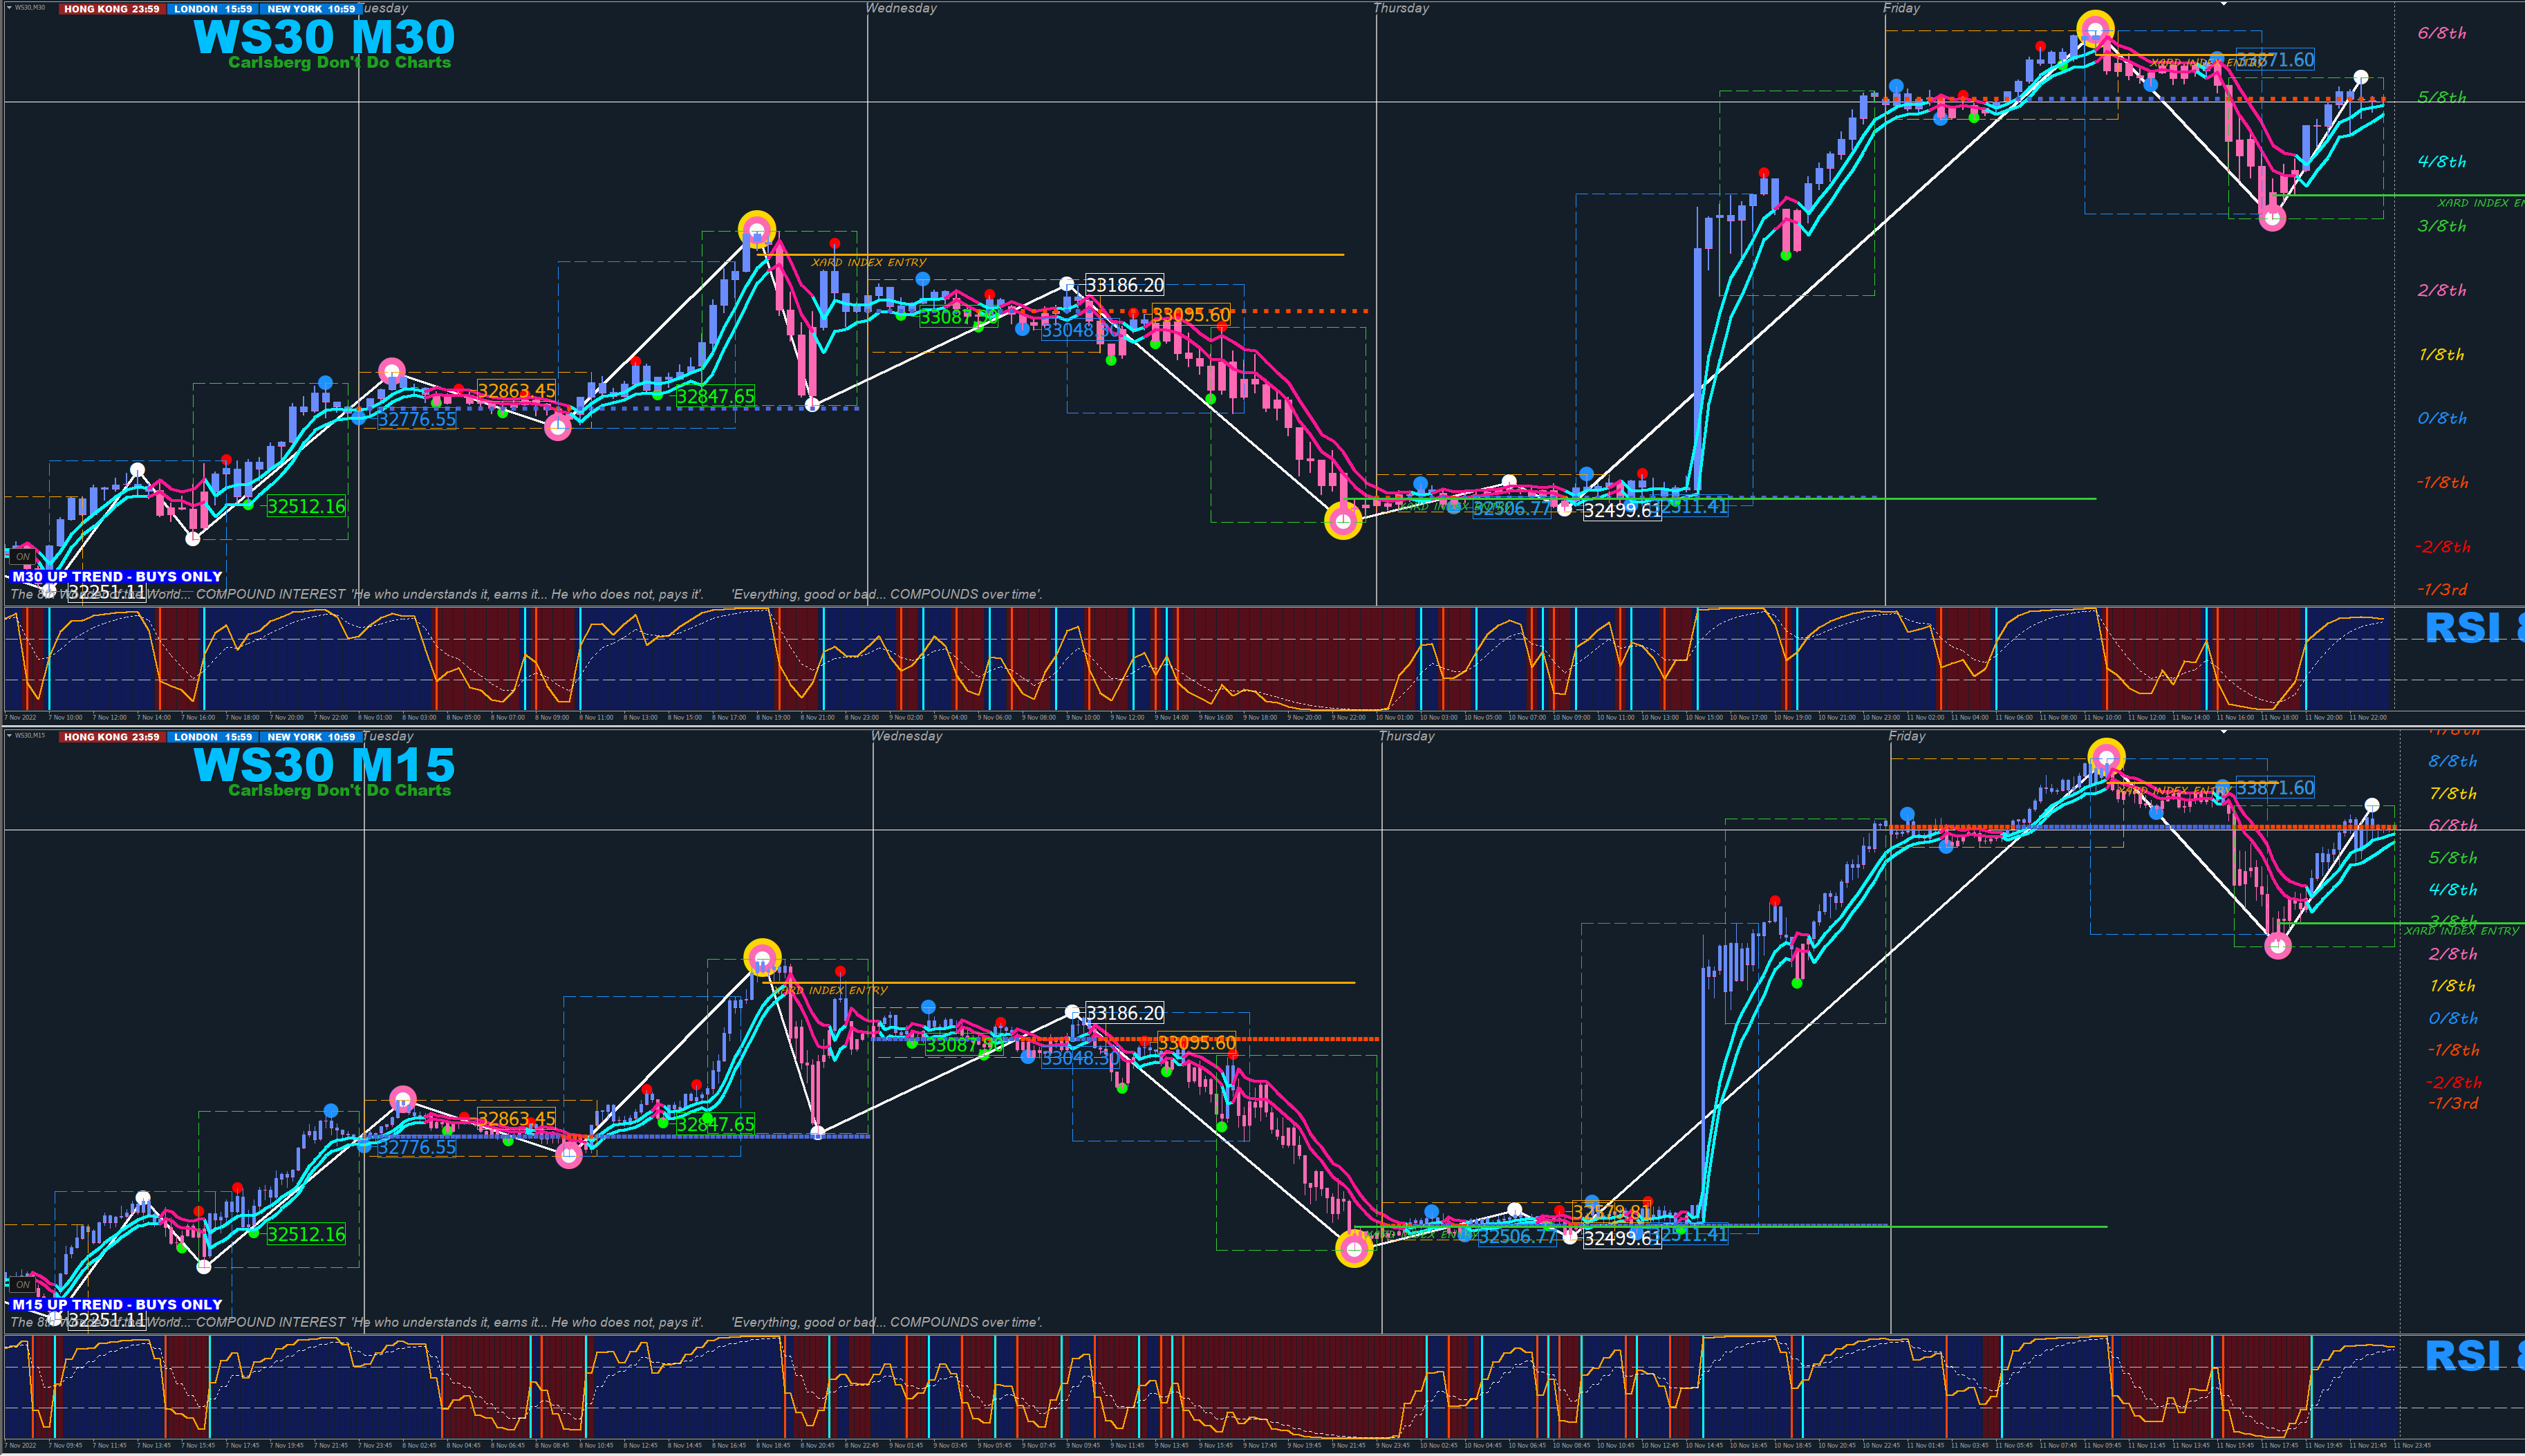Screen dimensions: 2525x1456
Task: Toggle the ON button in M30 chart
Action: [22, 557]
